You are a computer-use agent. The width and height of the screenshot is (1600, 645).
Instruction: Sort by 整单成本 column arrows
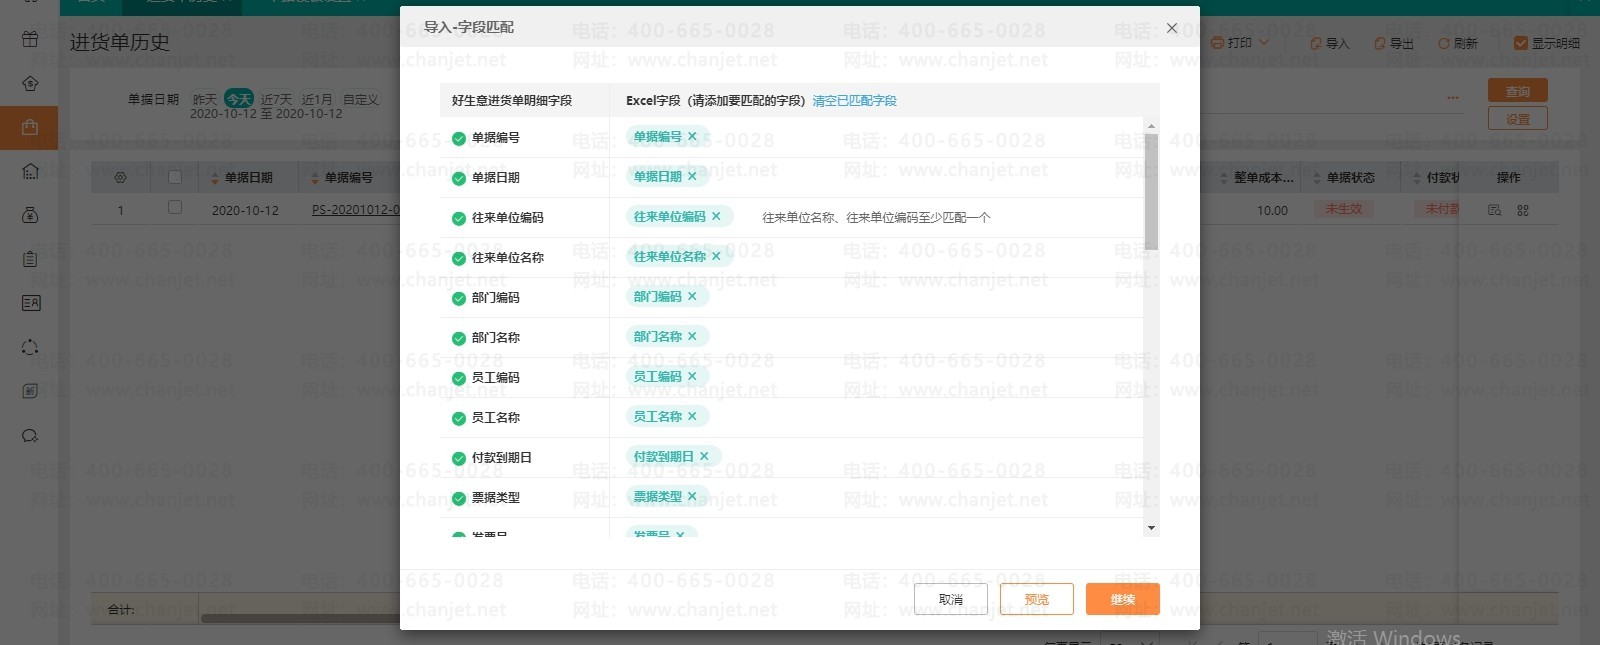tap(1225, 178)
